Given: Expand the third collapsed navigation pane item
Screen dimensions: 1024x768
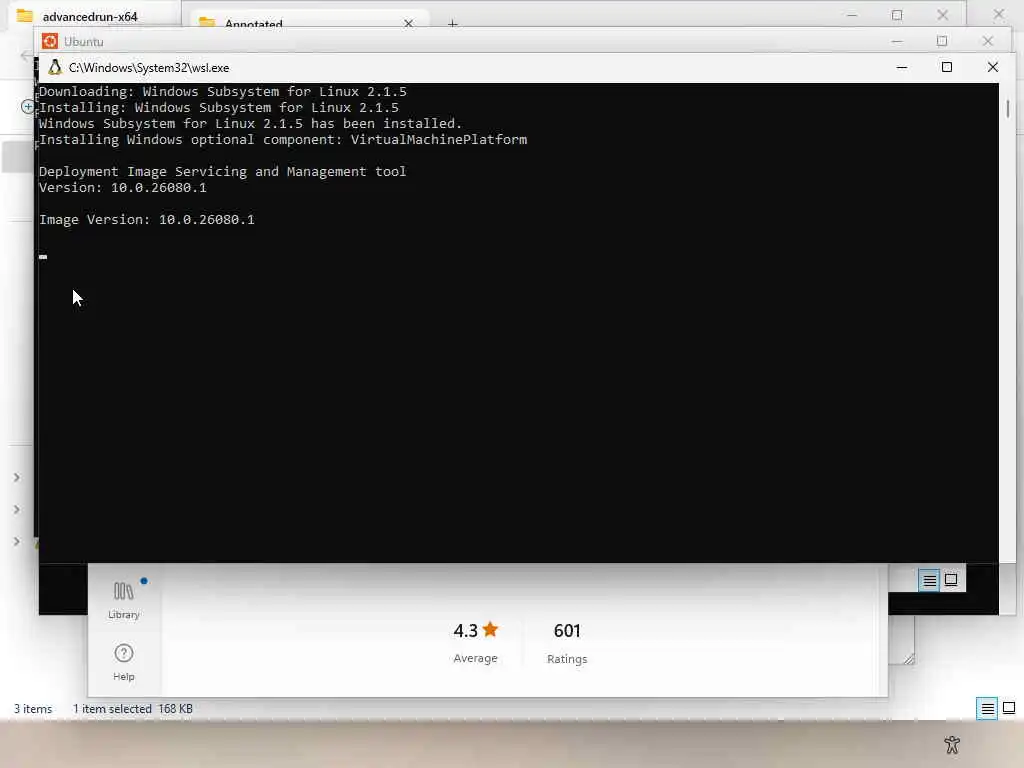Looking at the screenshot, I should pos(17,541).
